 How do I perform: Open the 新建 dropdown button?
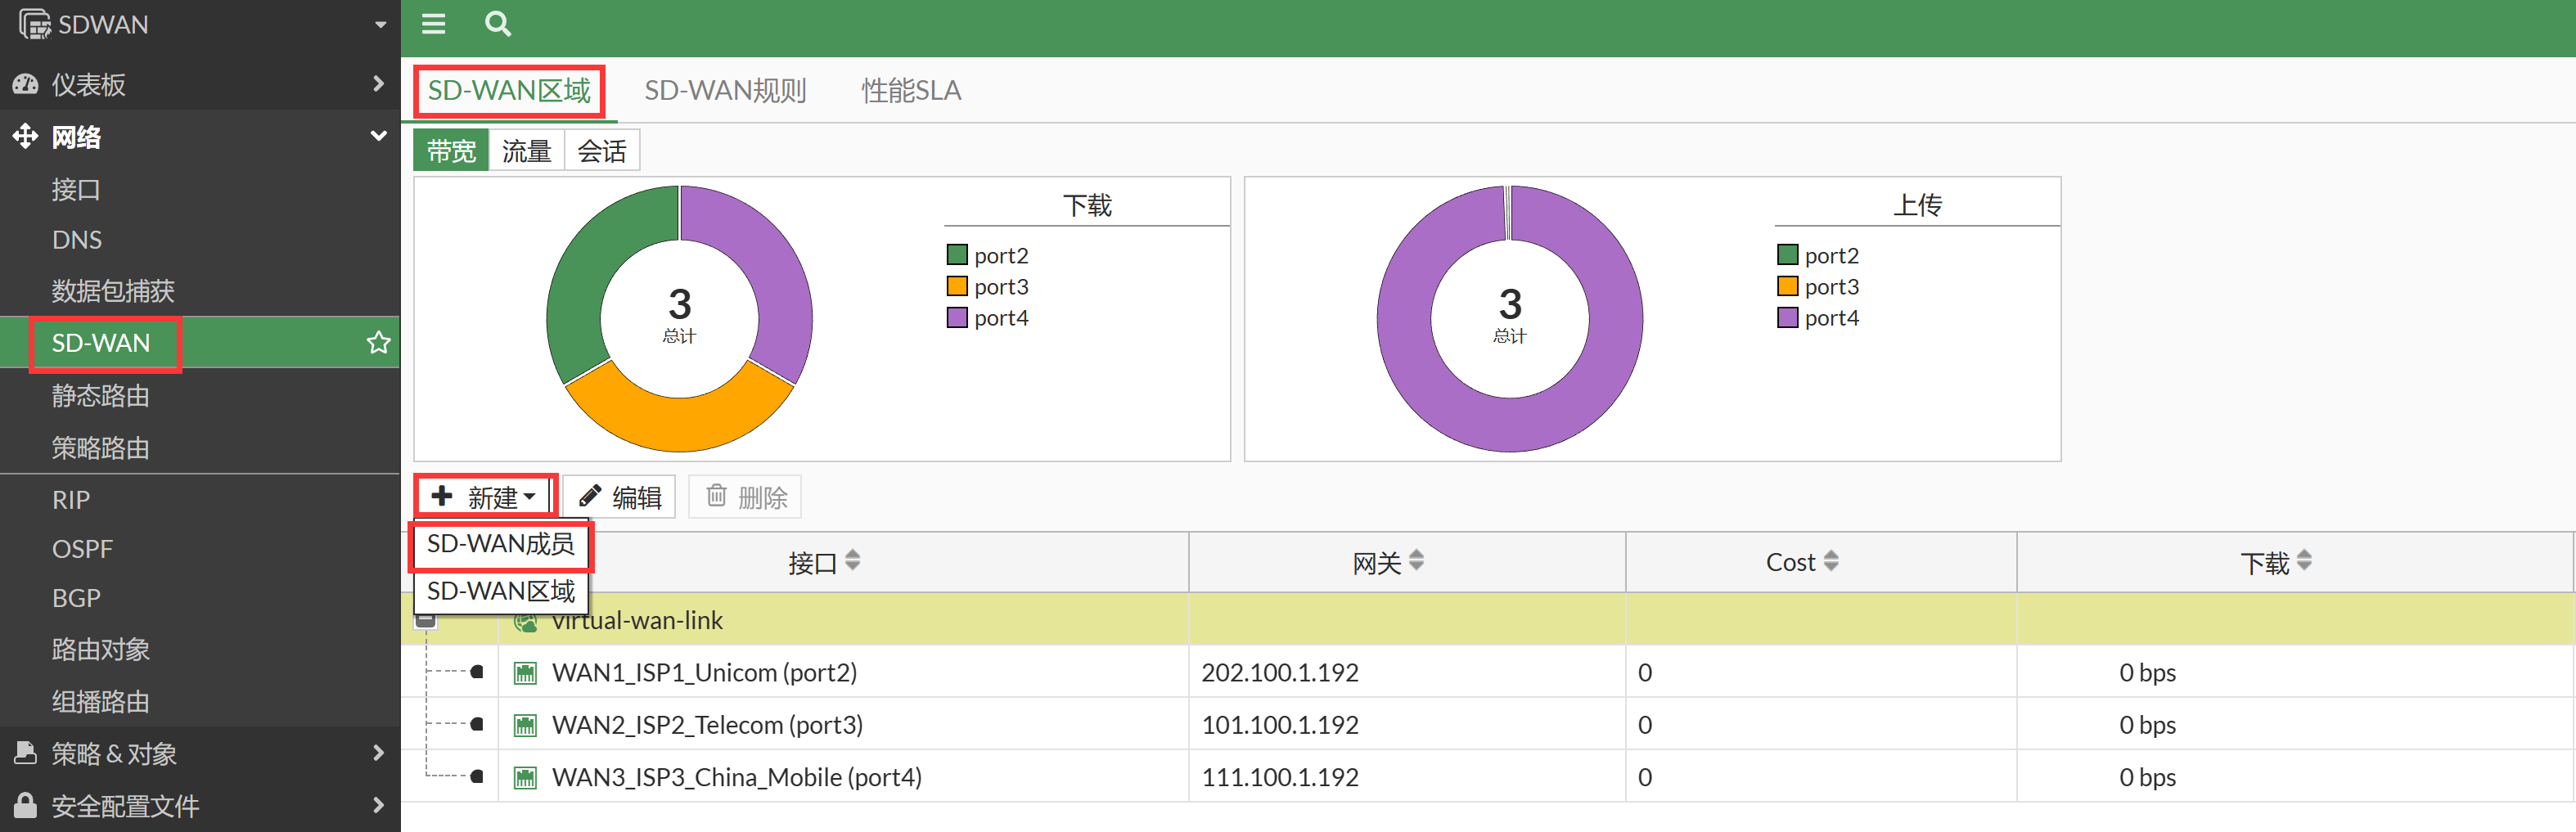(x=486, y=497)
